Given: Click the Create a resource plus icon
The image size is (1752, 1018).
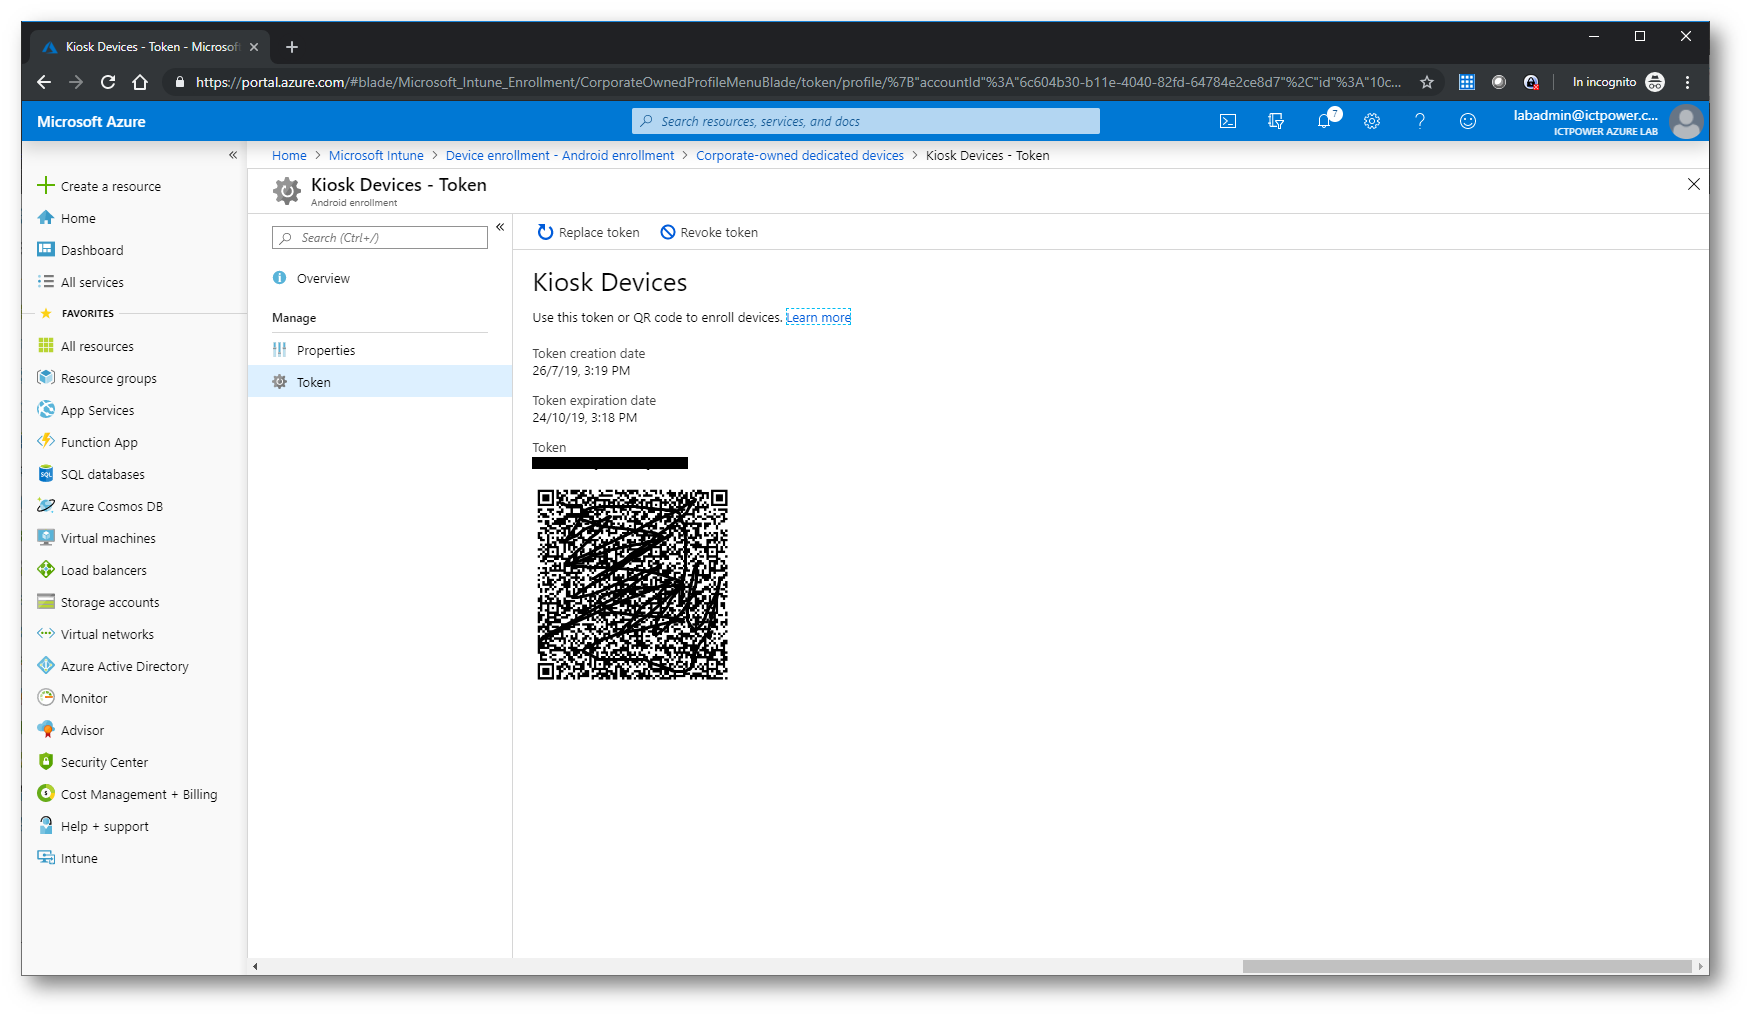Looking at the screenshot, I should (x=45, y=185).
